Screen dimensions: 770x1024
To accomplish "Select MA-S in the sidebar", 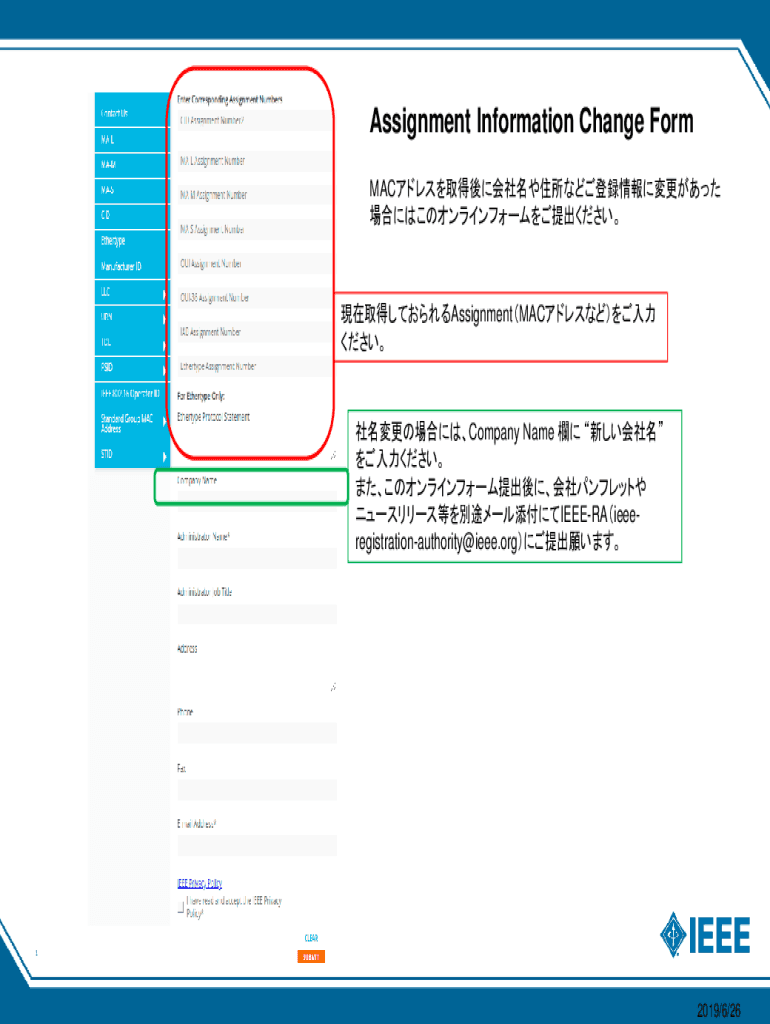I will tap(132, 191).
